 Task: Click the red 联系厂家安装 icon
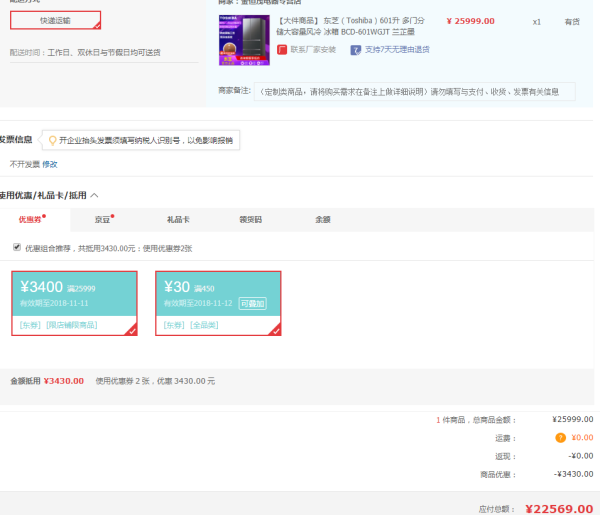click(x=282, y=50)
